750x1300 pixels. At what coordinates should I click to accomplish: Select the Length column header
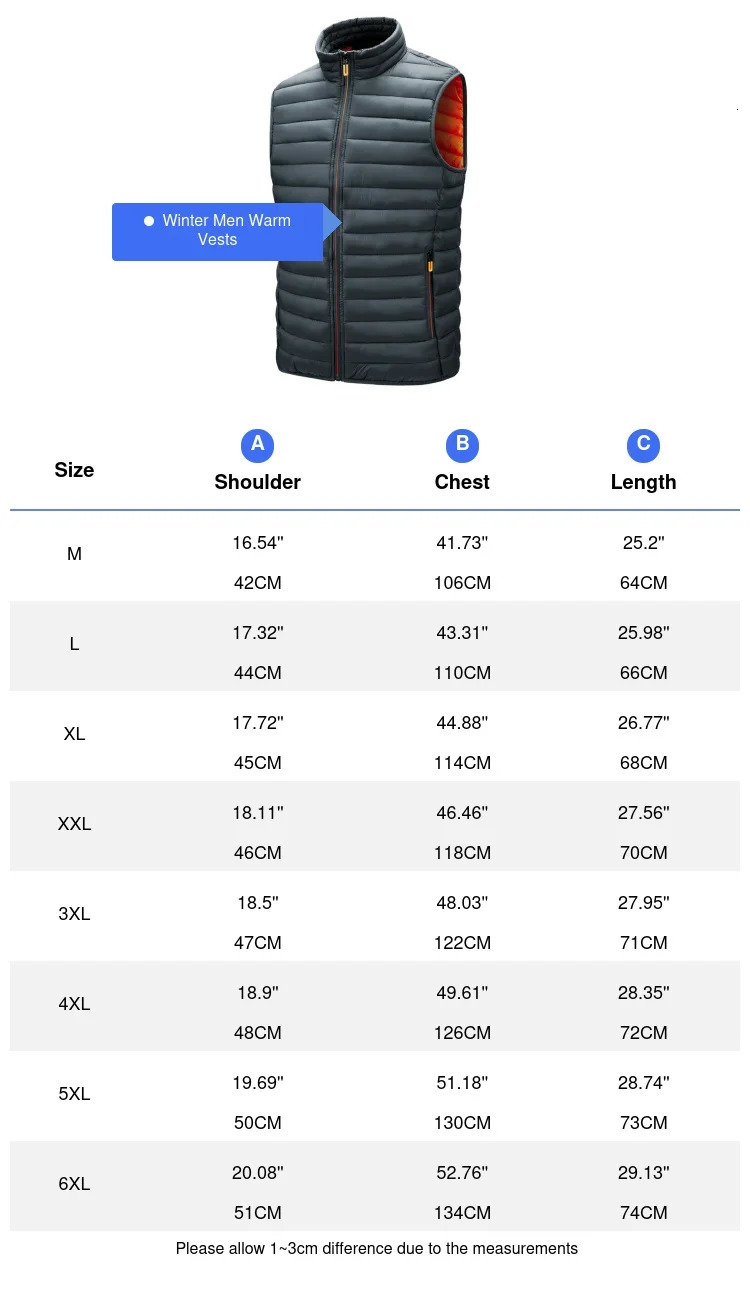click(x=643, y=482)
